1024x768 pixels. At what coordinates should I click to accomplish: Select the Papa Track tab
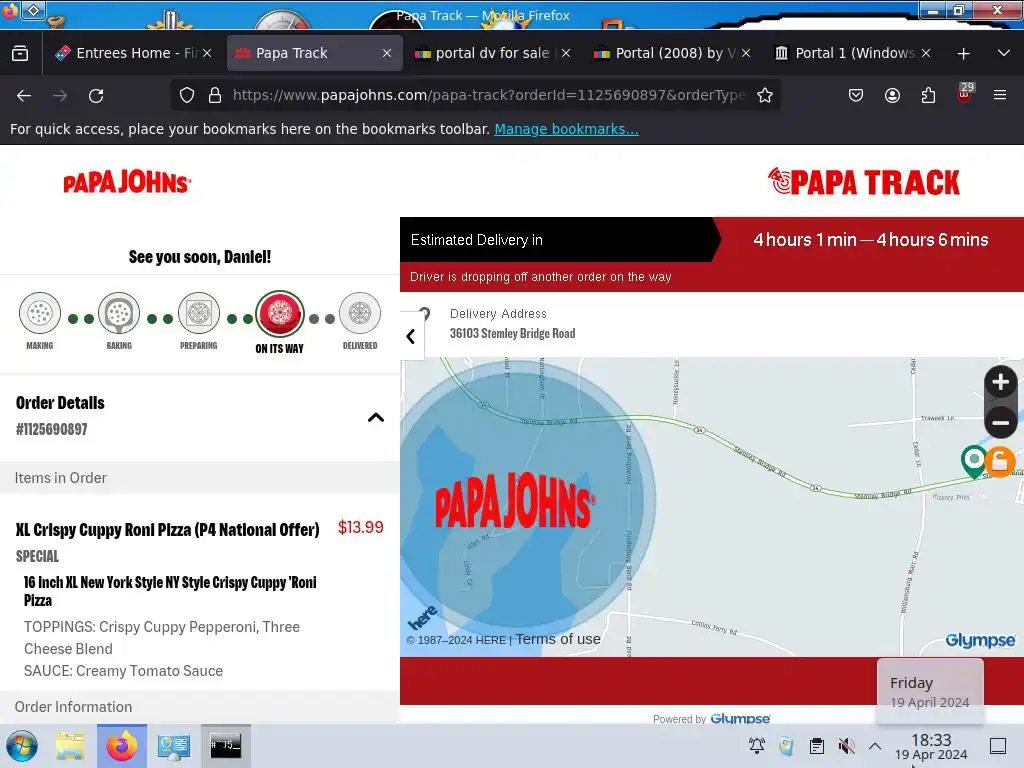[313, 53]
